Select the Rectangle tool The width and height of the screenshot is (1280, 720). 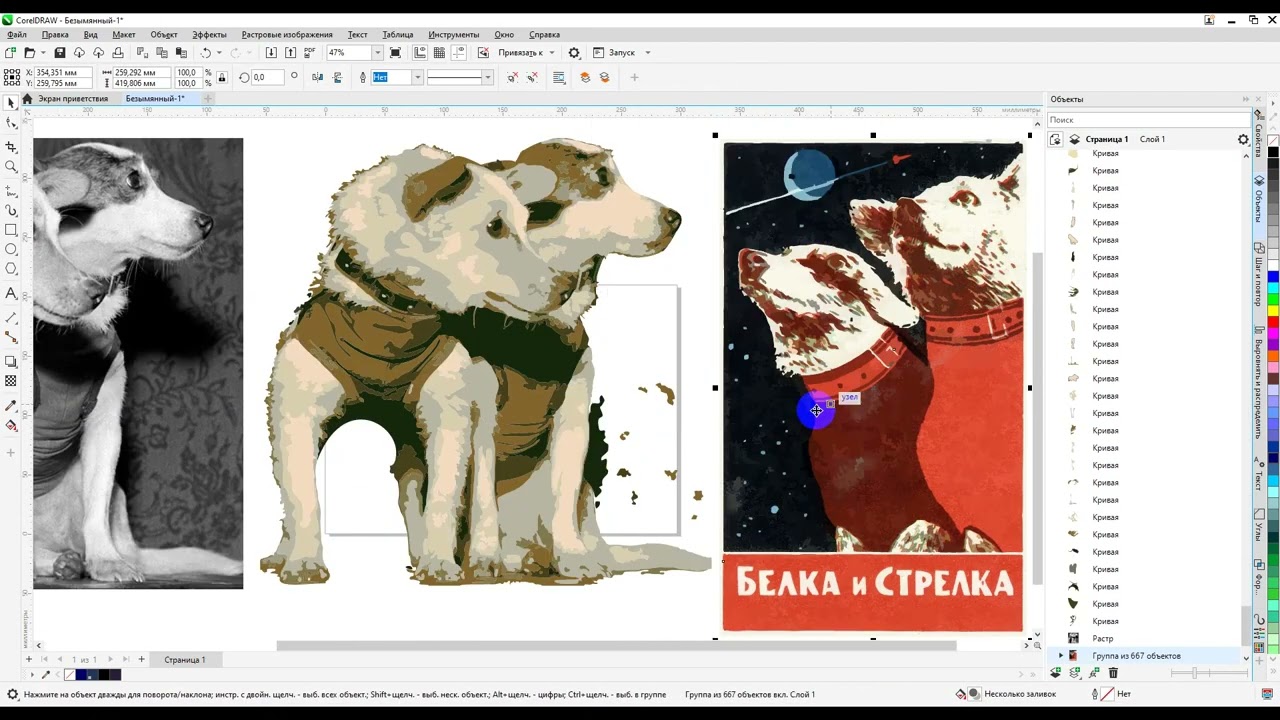(x=11, y=230)
